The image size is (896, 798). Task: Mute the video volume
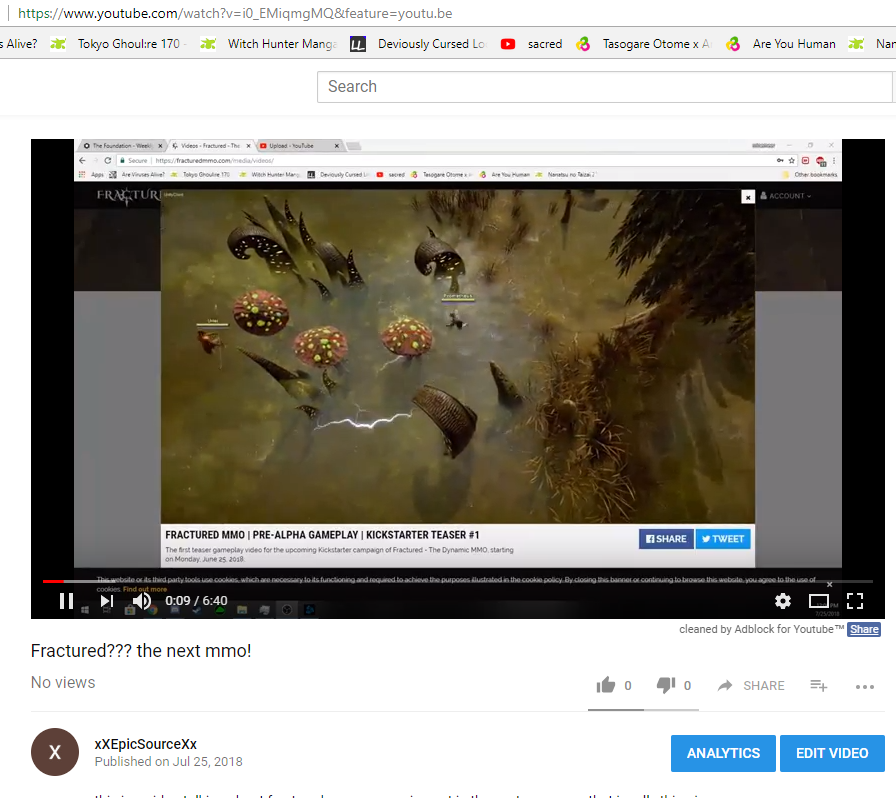142,601
